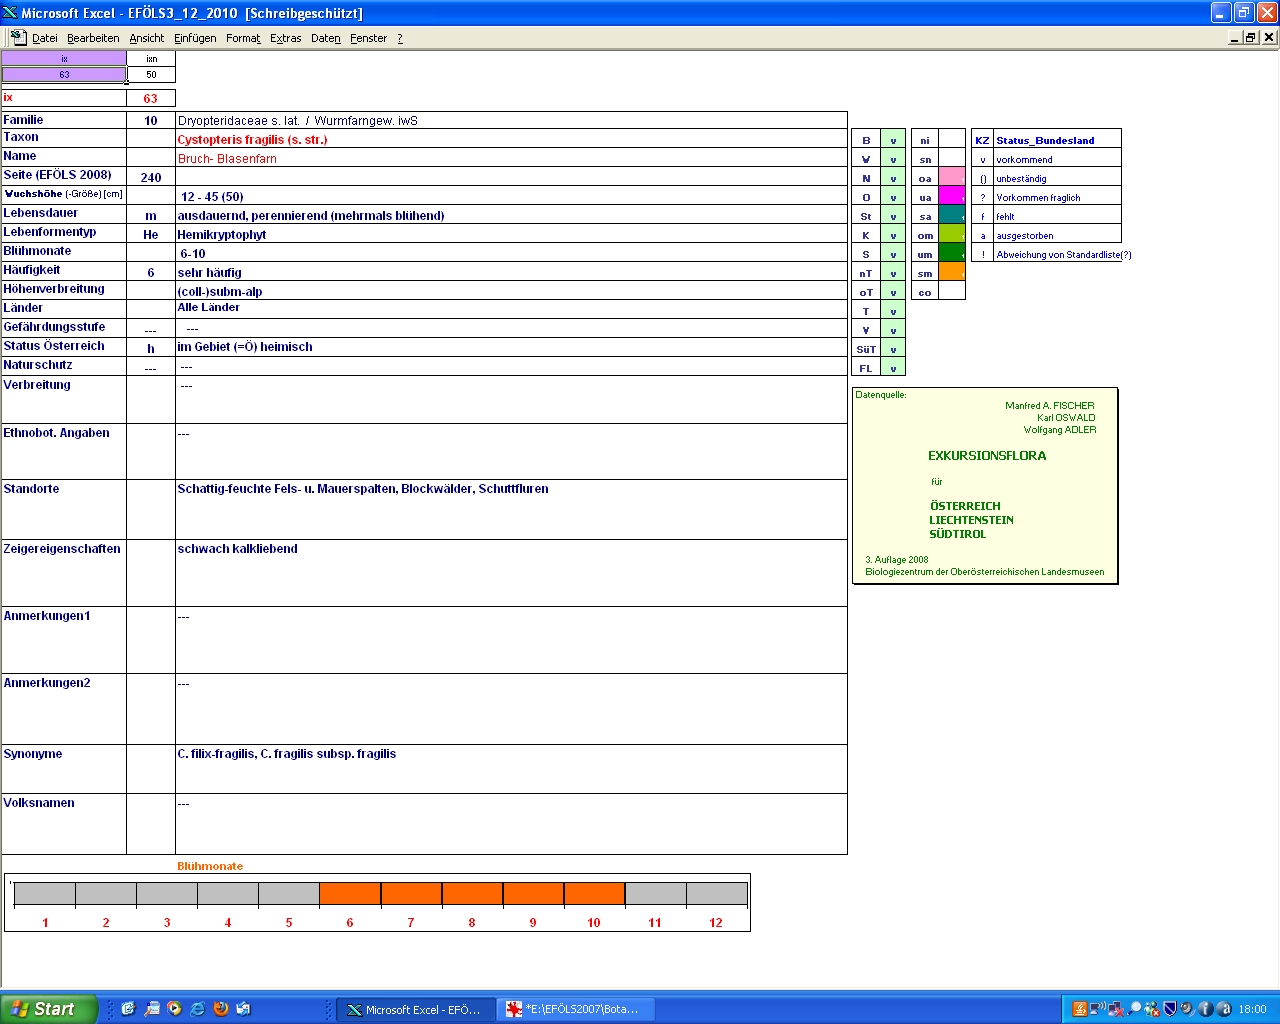Image resolution: width=1280 pixels, height=1024 pixels.
Task: Select the 'SüT' region cell
Action: (x=866, y=349)
